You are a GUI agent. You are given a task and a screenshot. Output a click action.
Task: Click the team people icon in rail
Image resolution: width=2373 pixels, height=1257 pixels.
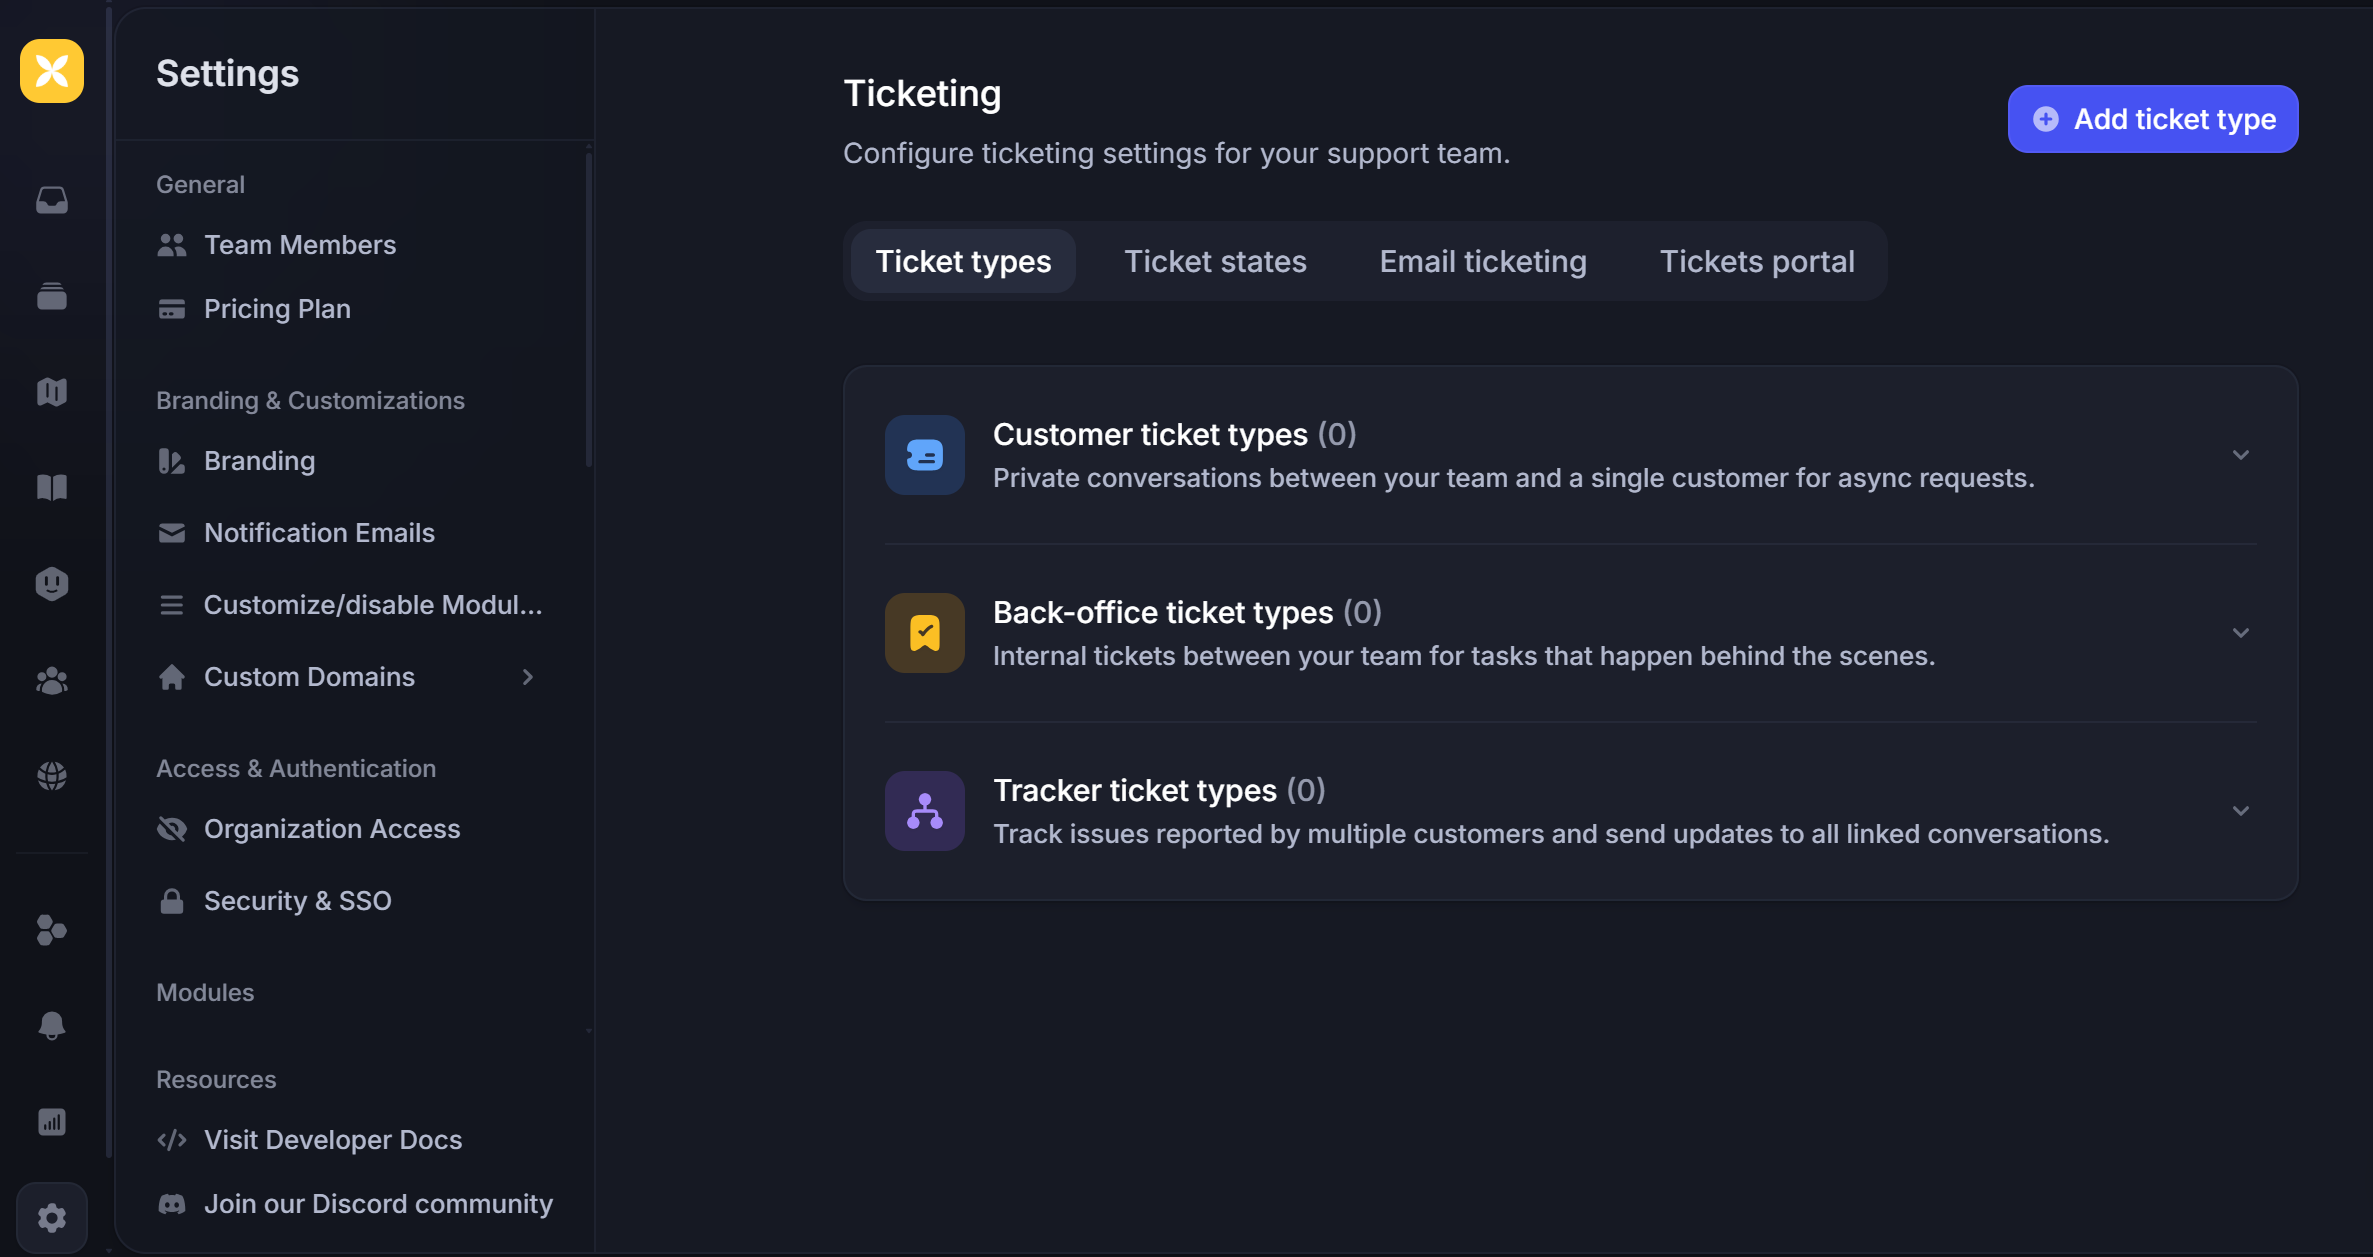coord(52,681)
